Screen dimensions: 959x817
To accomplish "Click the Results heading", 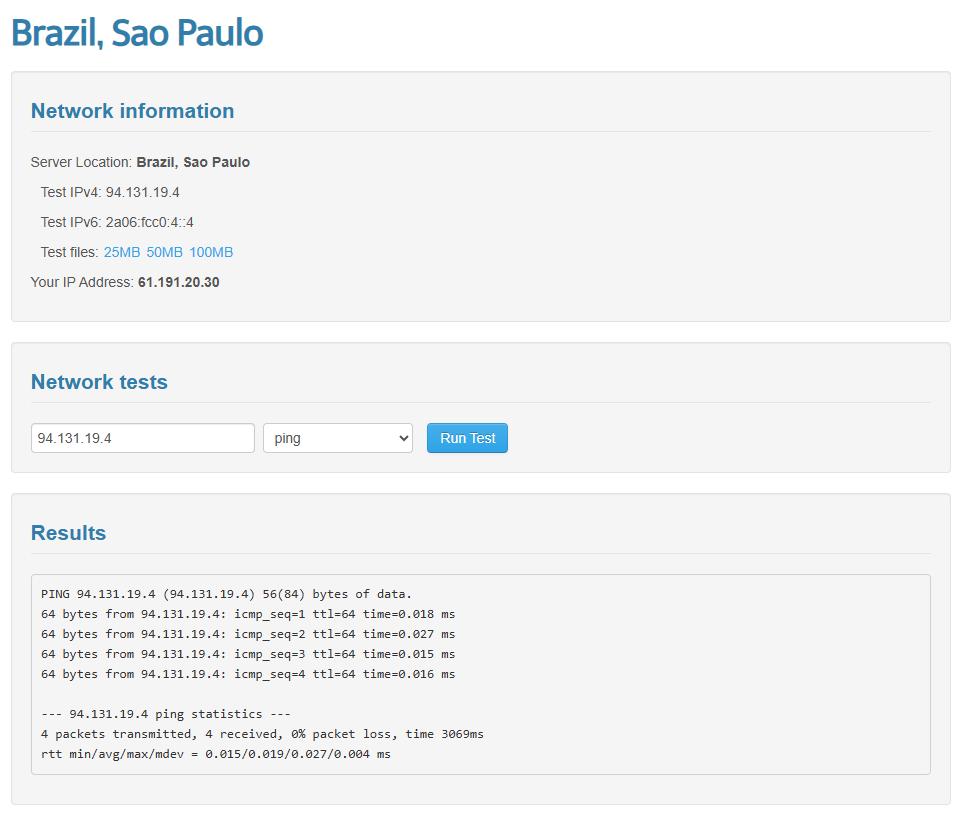I will click(x=68, y=533).
